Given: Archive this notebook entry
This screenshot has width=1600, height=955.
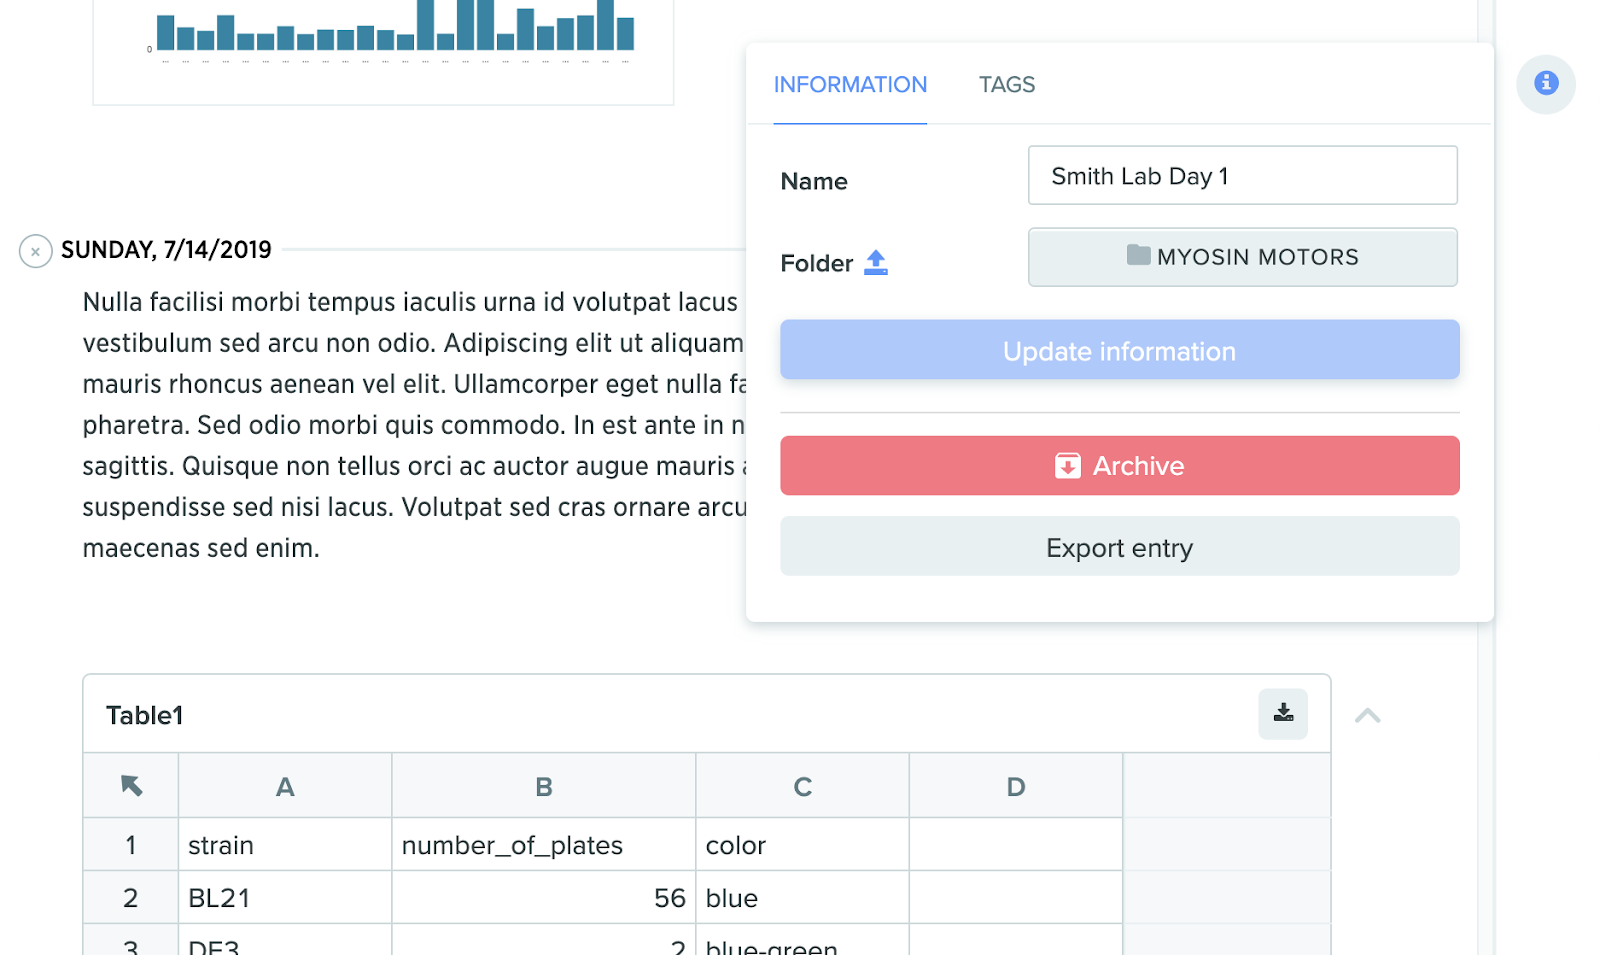Looking at the screenshot, I should (x=1119, y=466).
